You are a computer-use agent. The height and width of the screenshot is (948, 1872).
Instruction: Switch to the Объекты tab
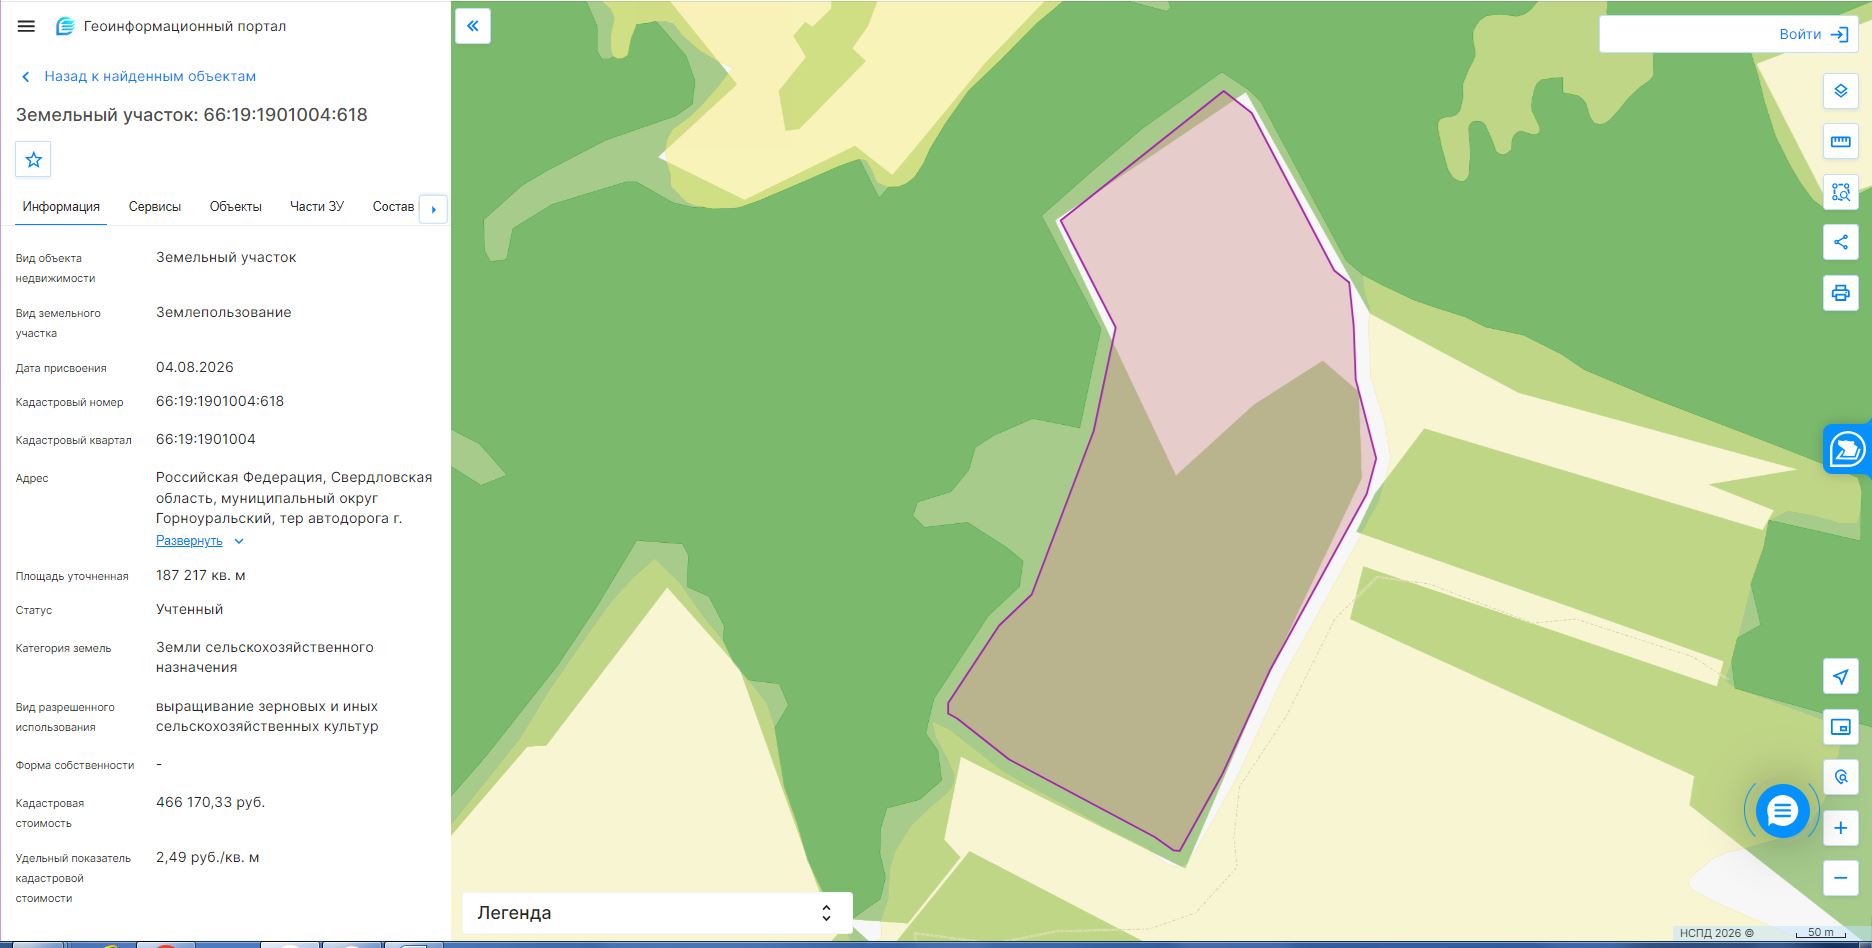236,207
